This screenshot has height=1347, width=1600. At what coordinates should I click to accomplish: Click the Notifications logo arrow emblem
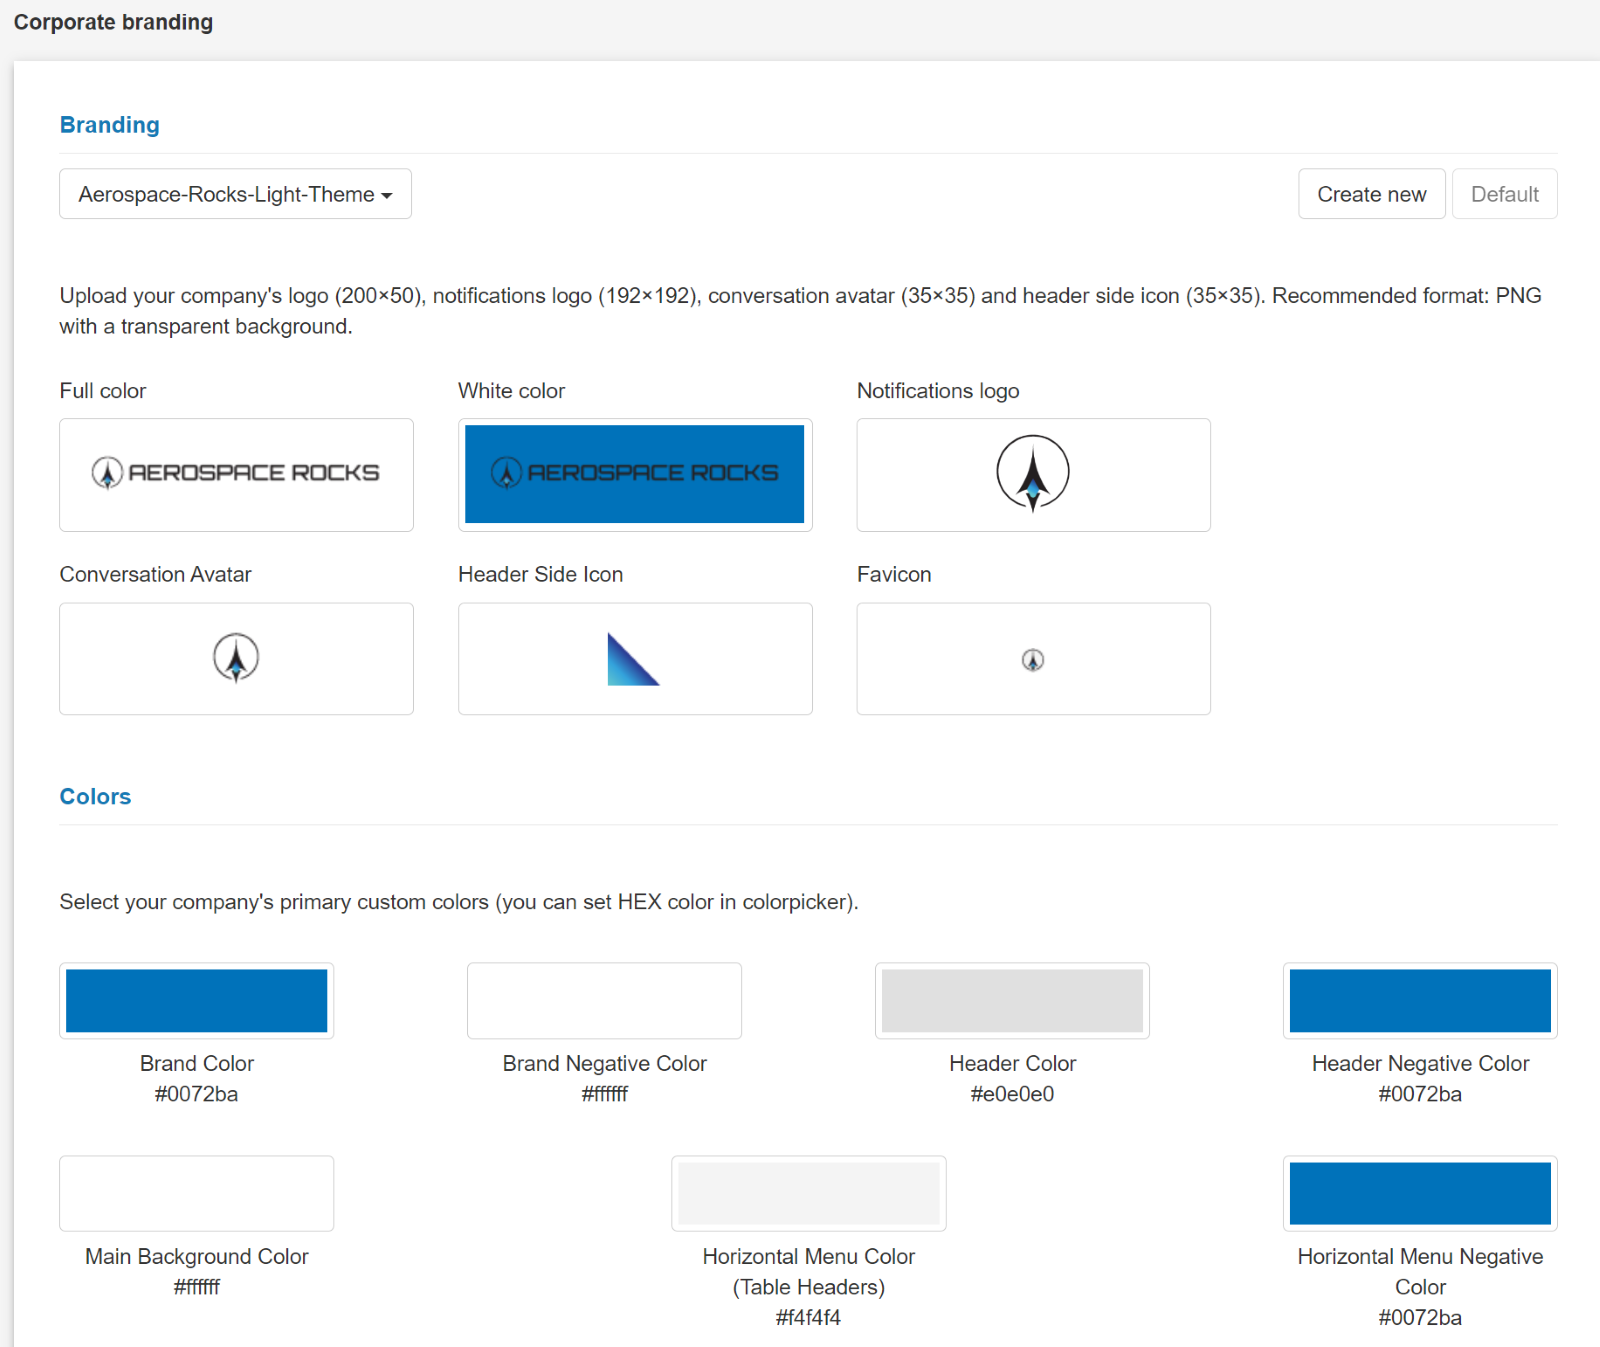[1032, 474]
